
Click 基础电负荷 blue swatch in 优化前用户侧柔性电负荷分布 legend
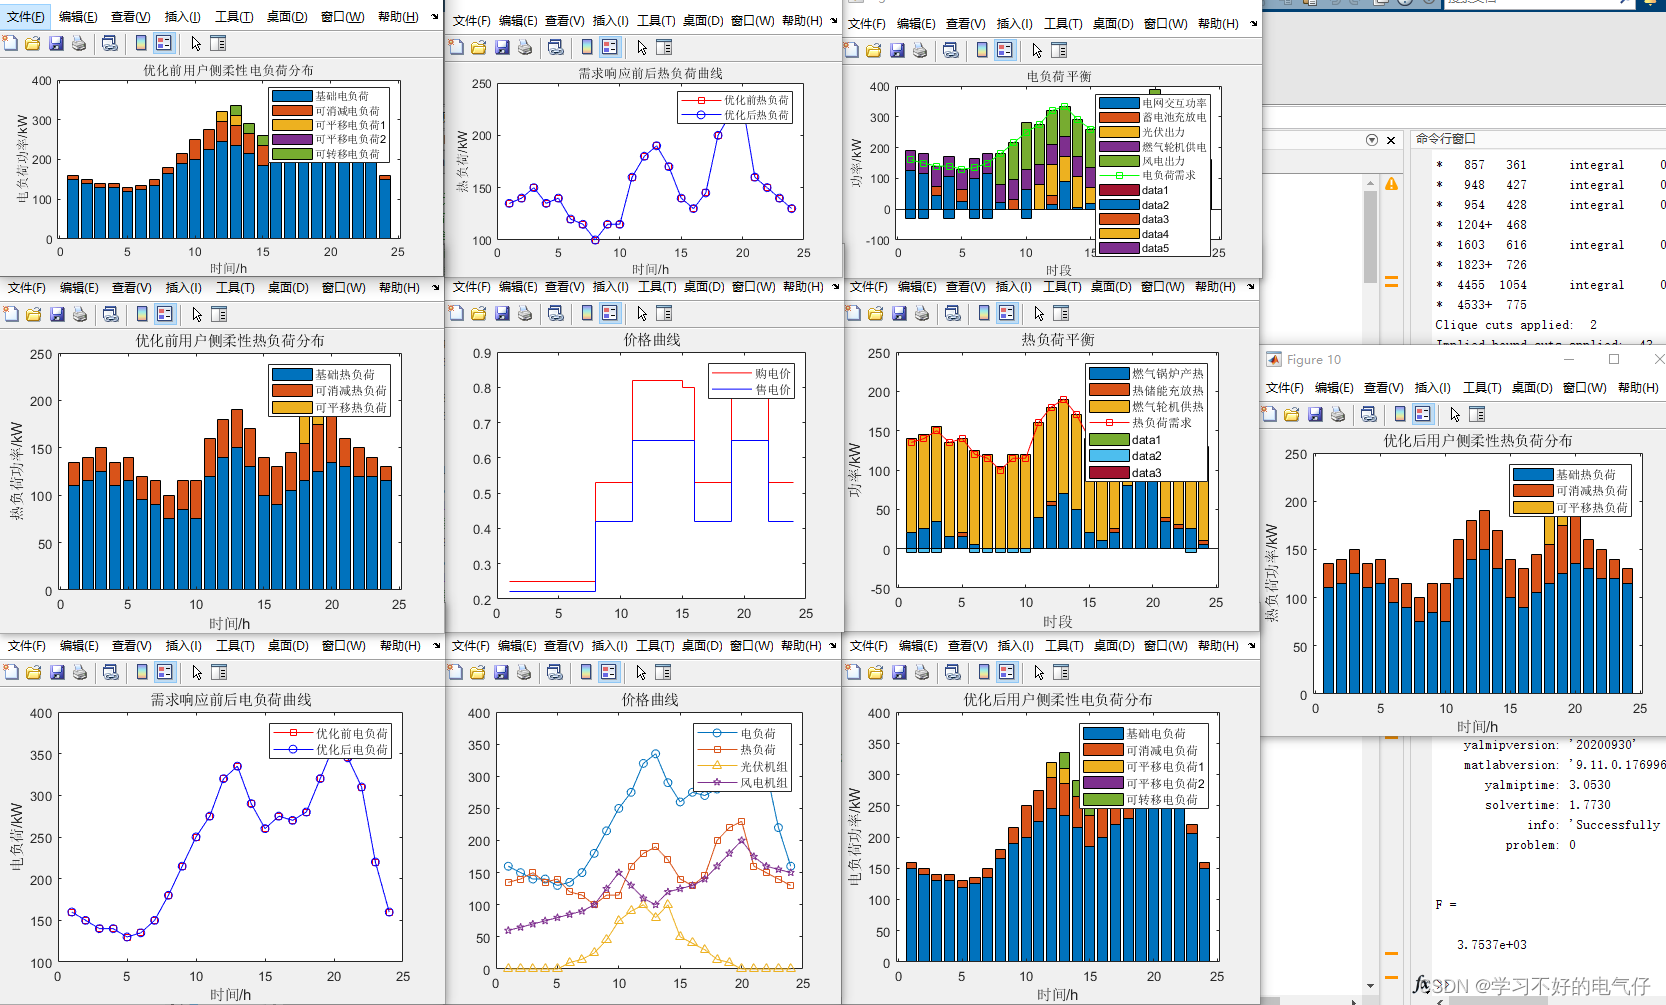click(x=292, y=96)
